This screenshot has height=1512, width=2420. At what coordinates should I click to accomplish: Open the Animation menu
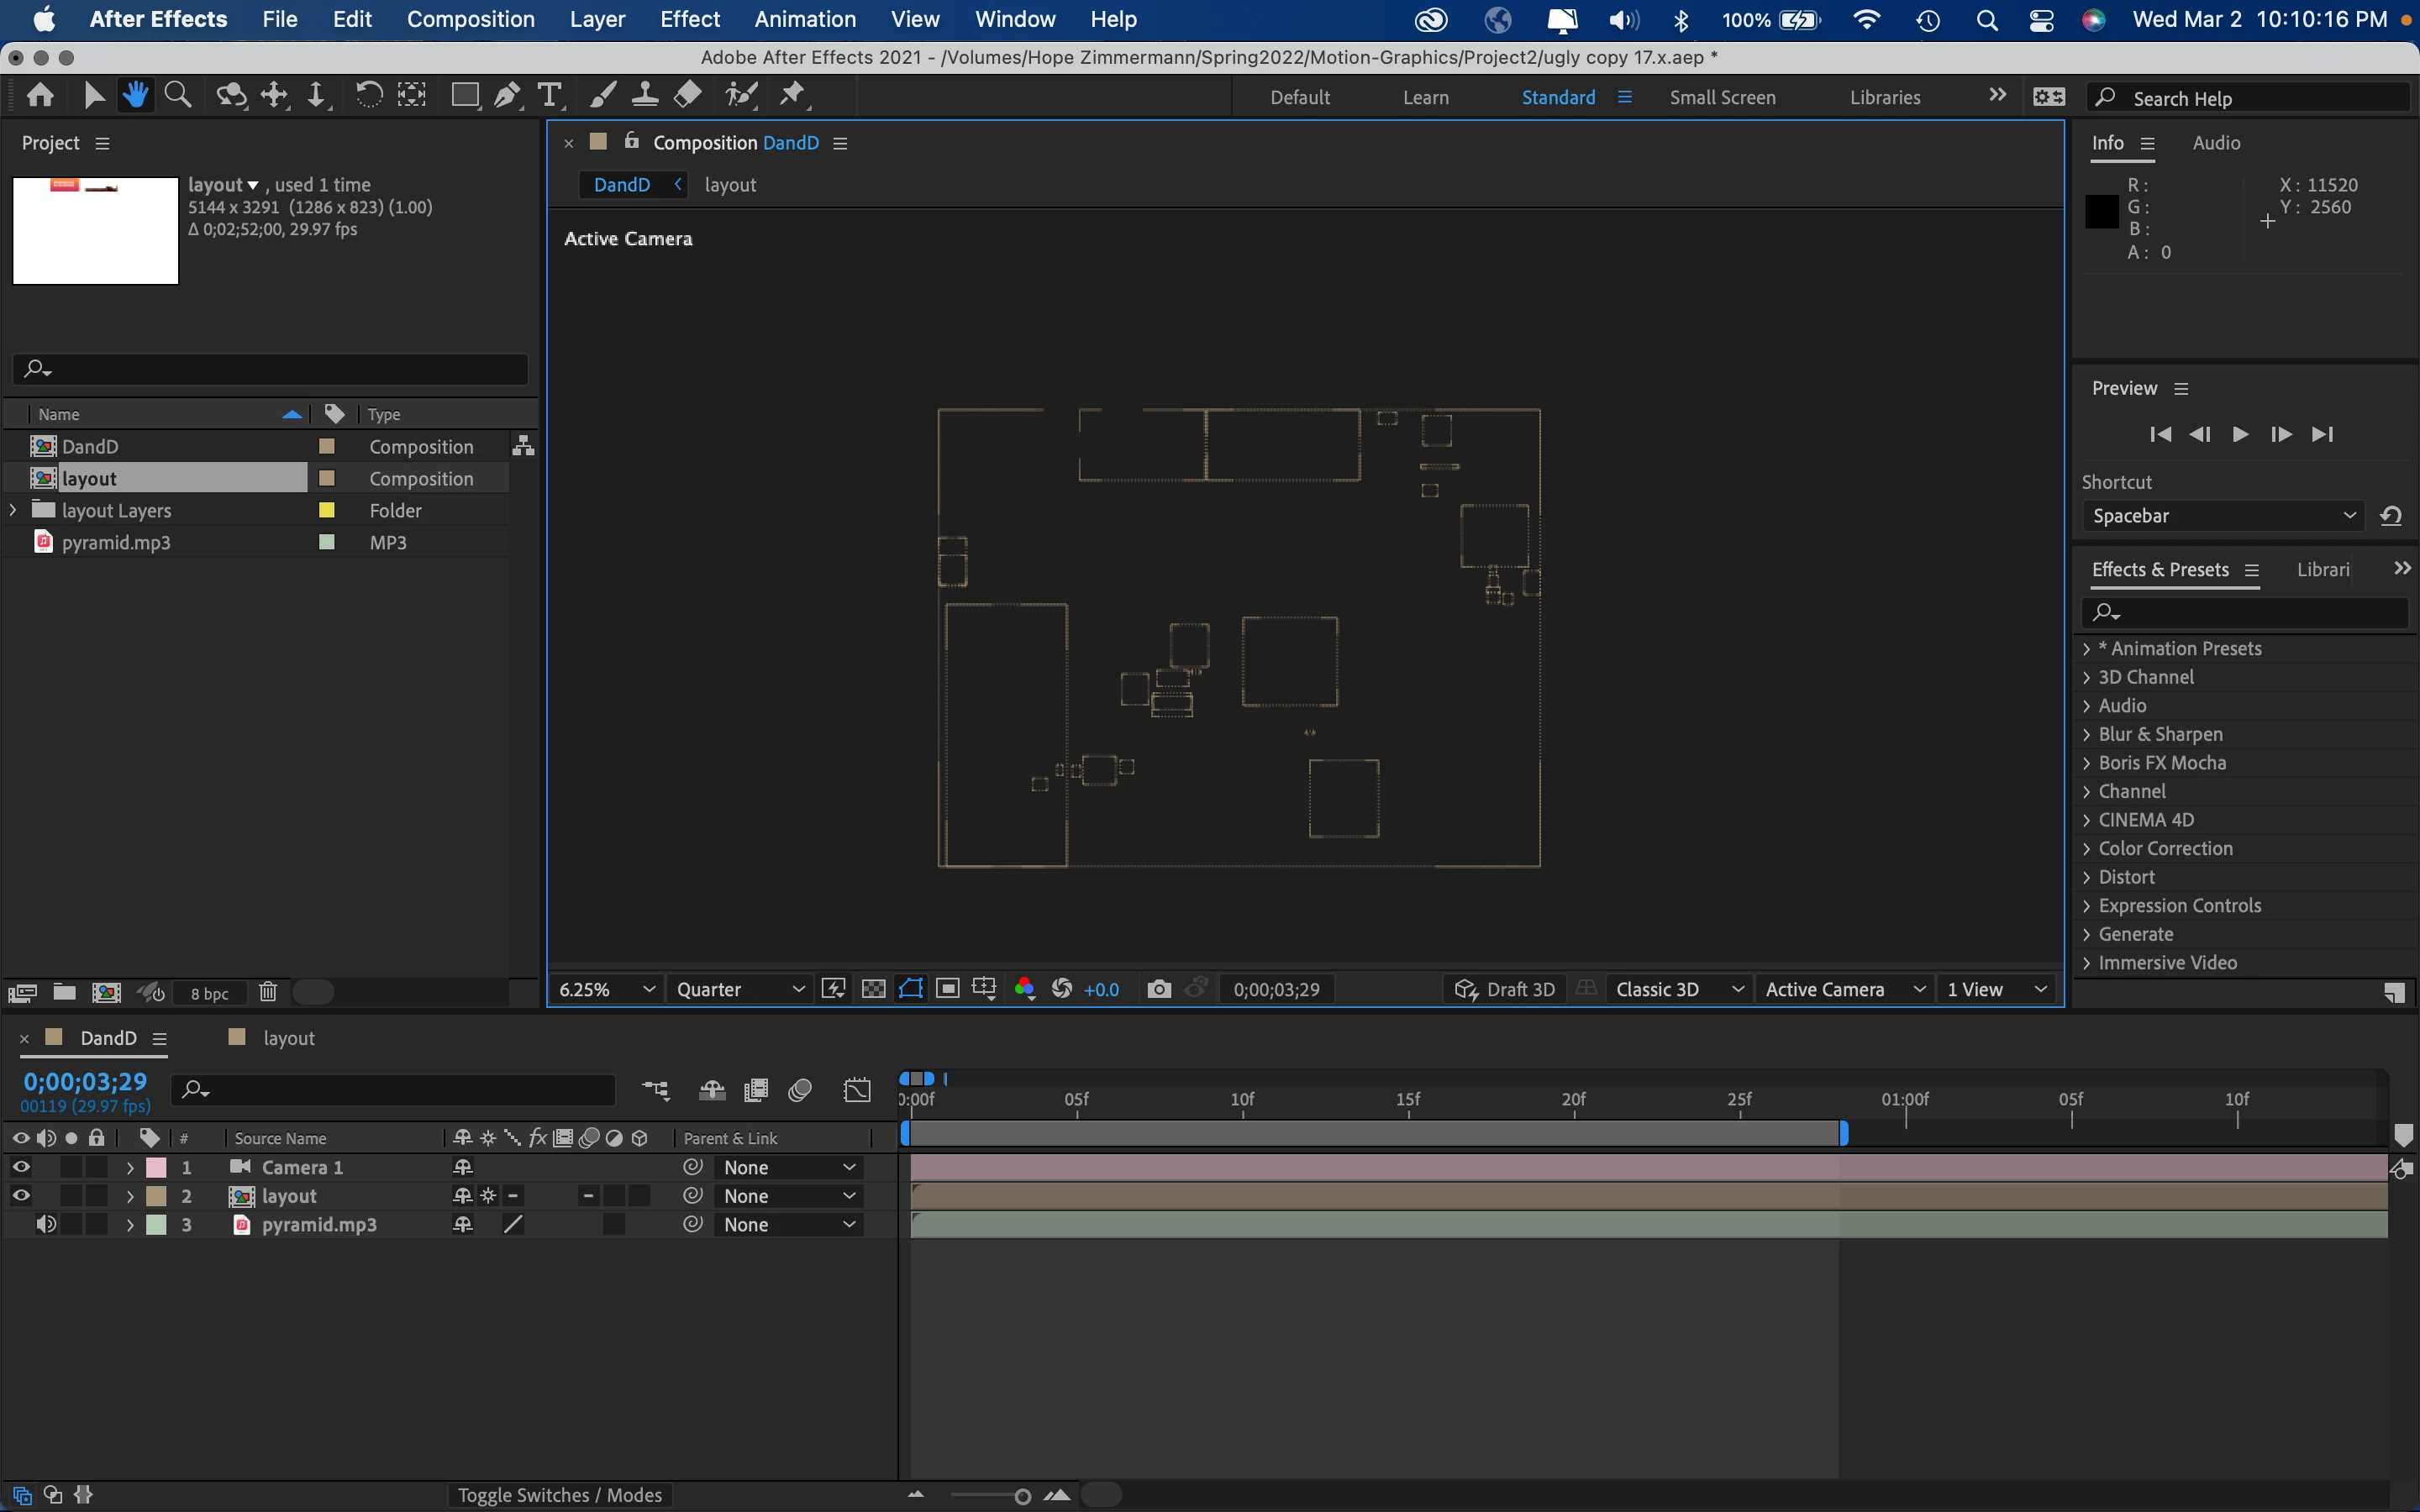click(805, 19)
